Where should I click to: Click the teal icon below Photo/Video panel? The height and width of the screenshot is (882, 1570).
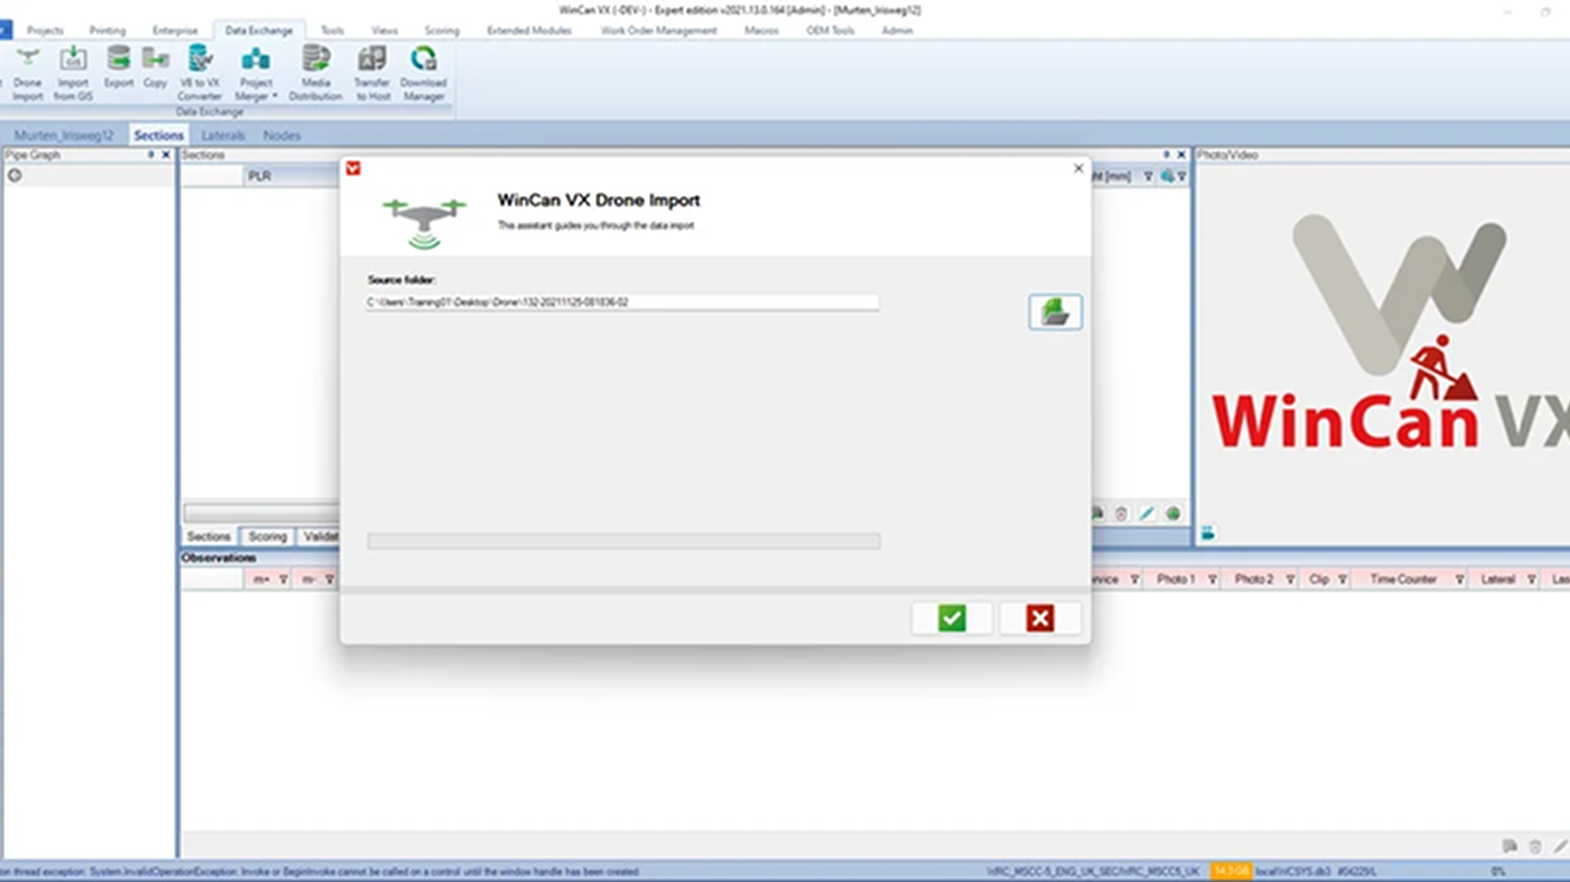tap(1208, 533)
